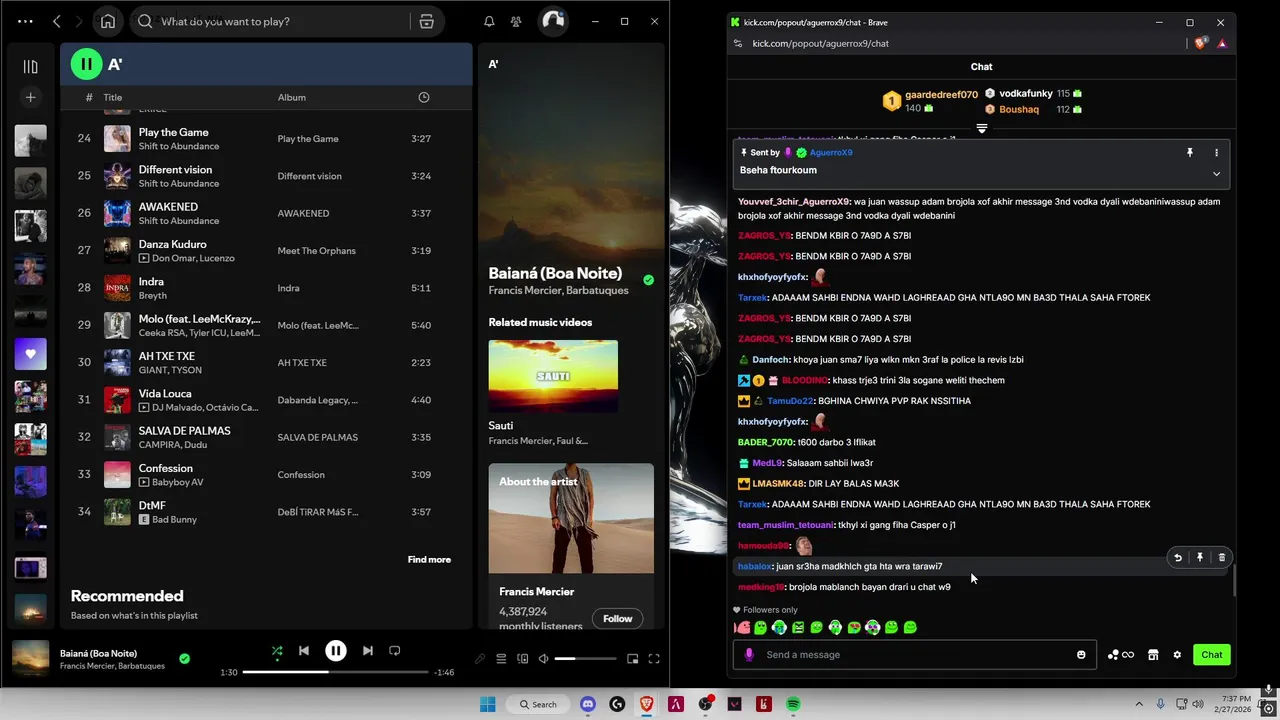Click the create playlist plus icon

coord(31,97)
